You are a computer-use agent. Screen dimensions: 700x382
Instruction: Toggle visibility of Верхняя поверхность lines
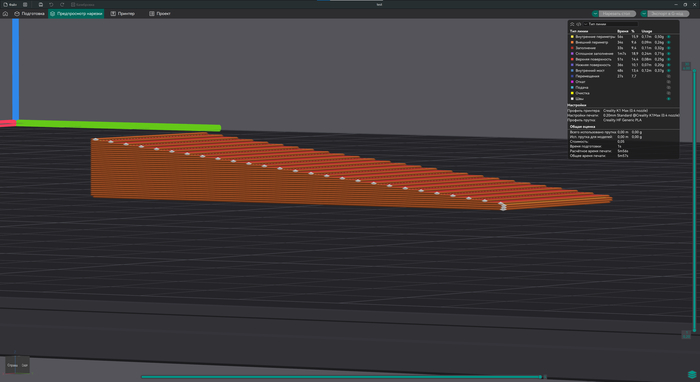pos(669,59)
